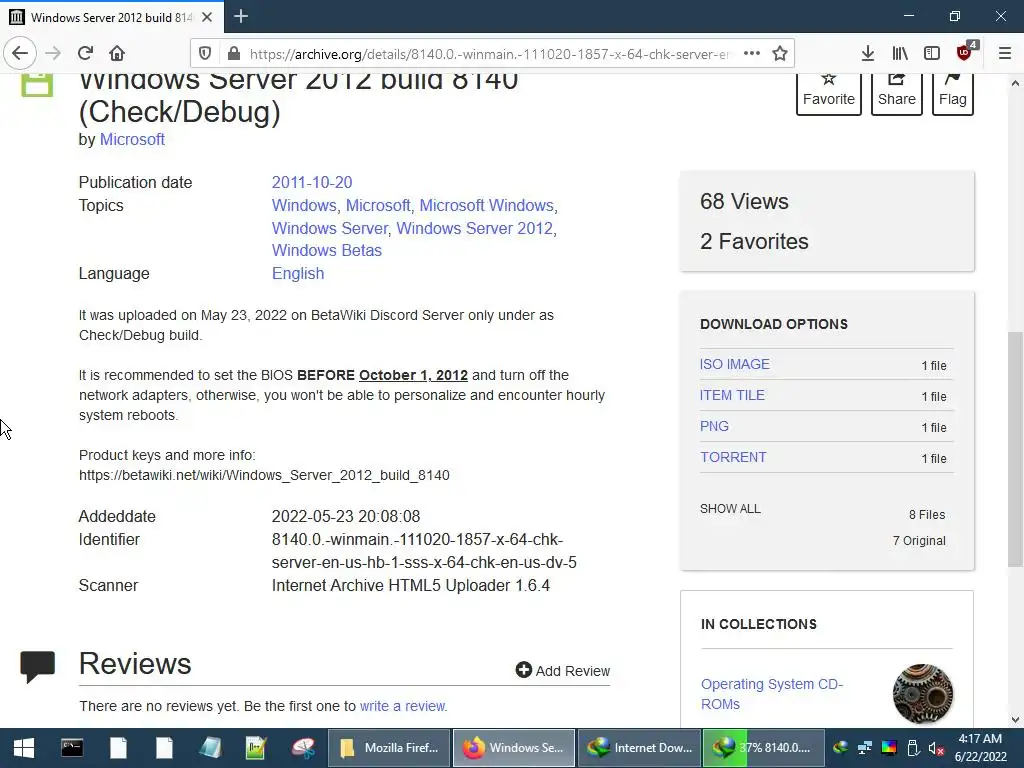This screenshot has height=768, width=1024.
Task: Open the Windows Start menu
Action: pyautogui.click(x=24, y=748)
